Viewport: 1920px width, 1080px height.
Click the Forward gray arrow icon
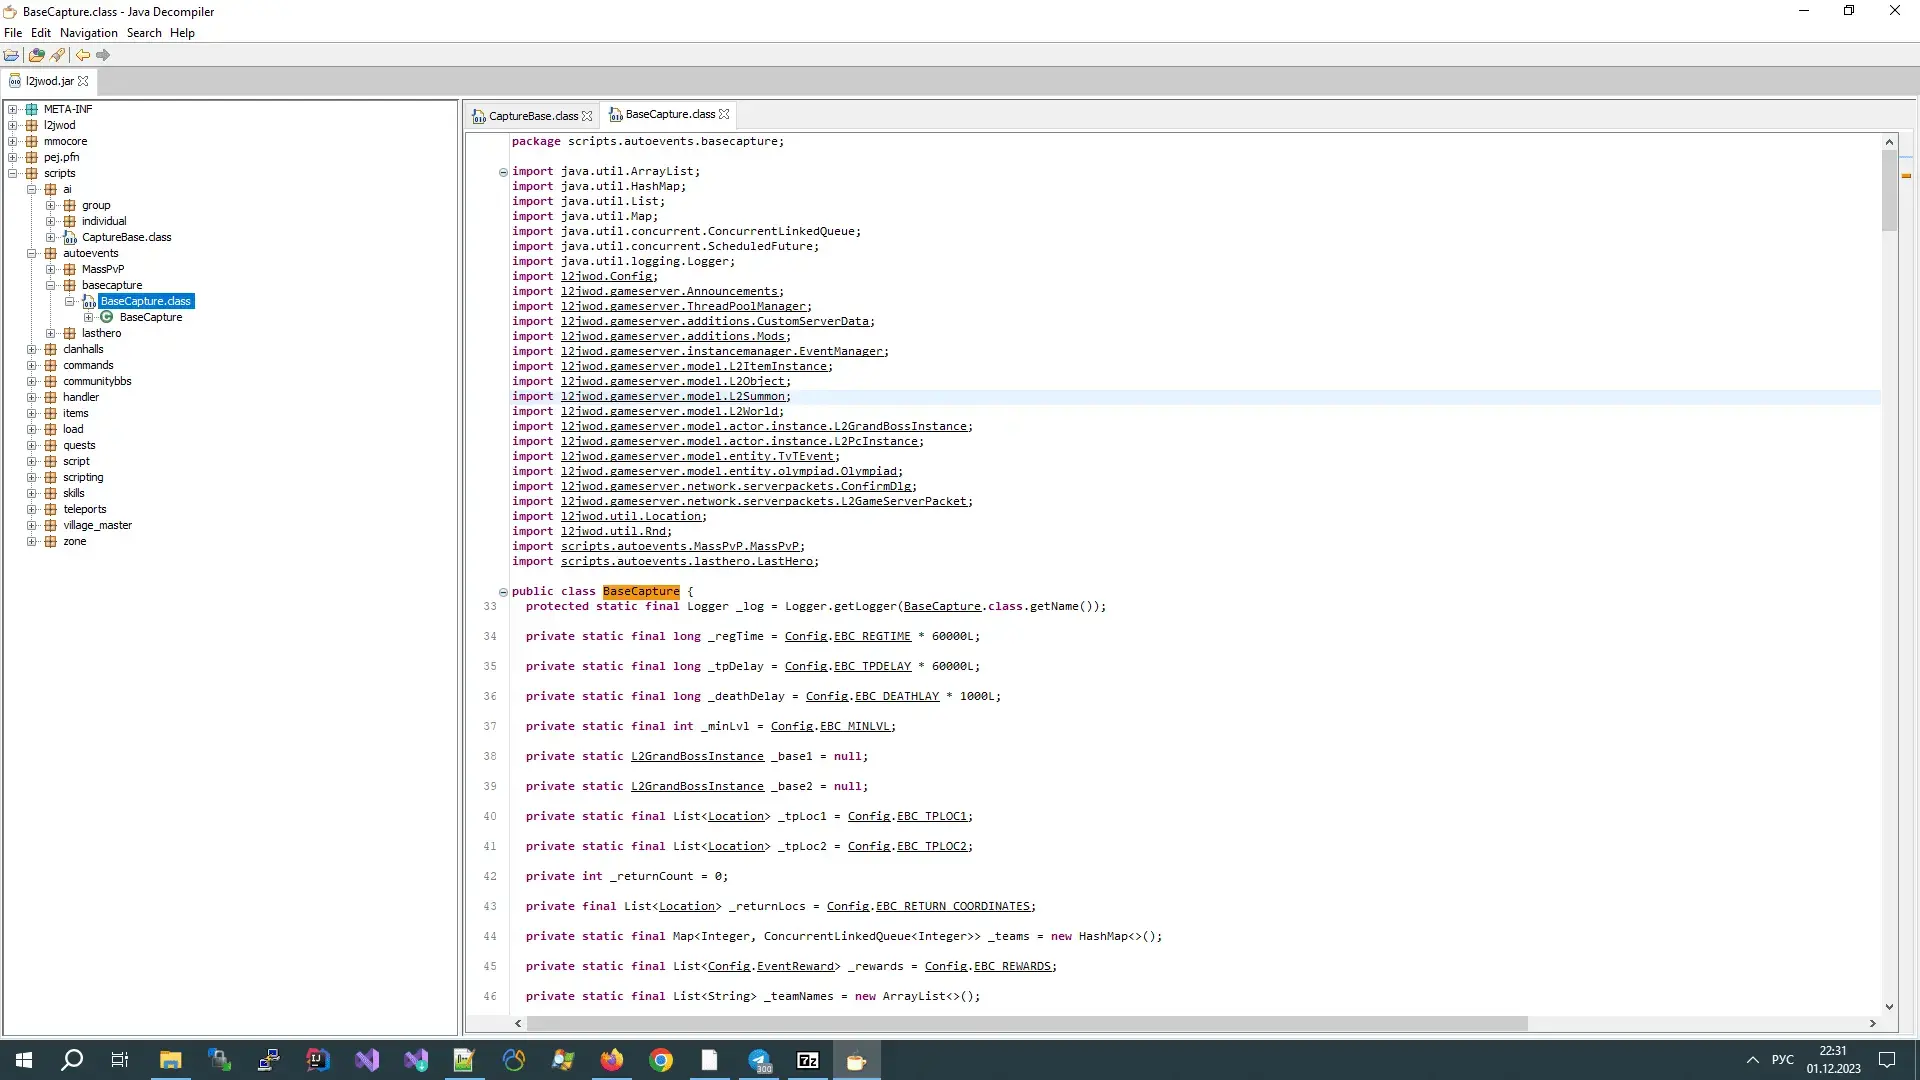pyautogui.click(x=103, y=55)
